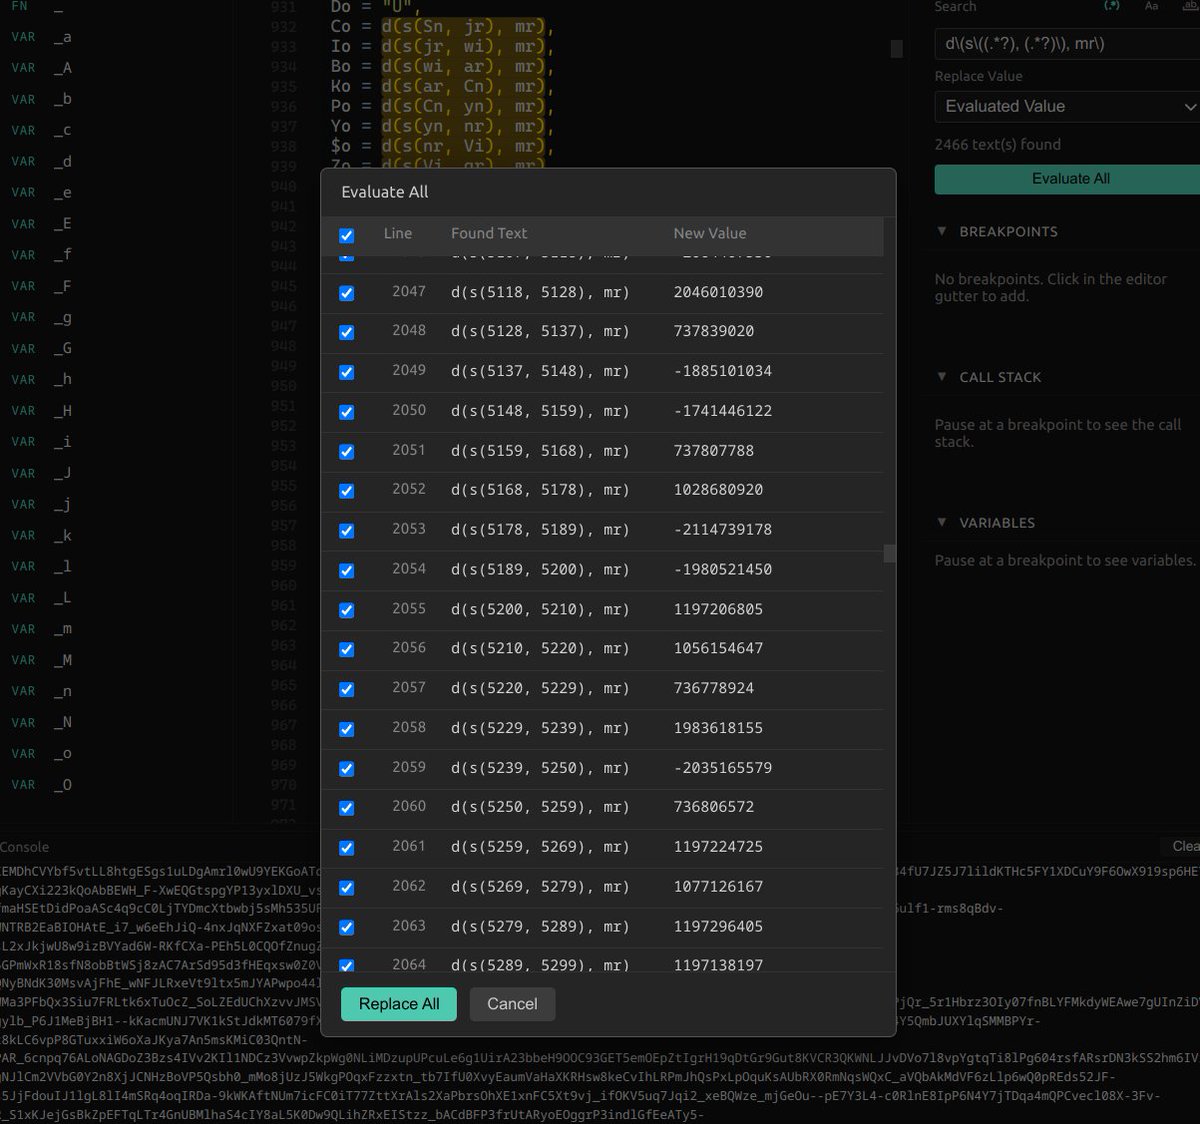Uncheck the checkbox for line 2056

point(346,650)
